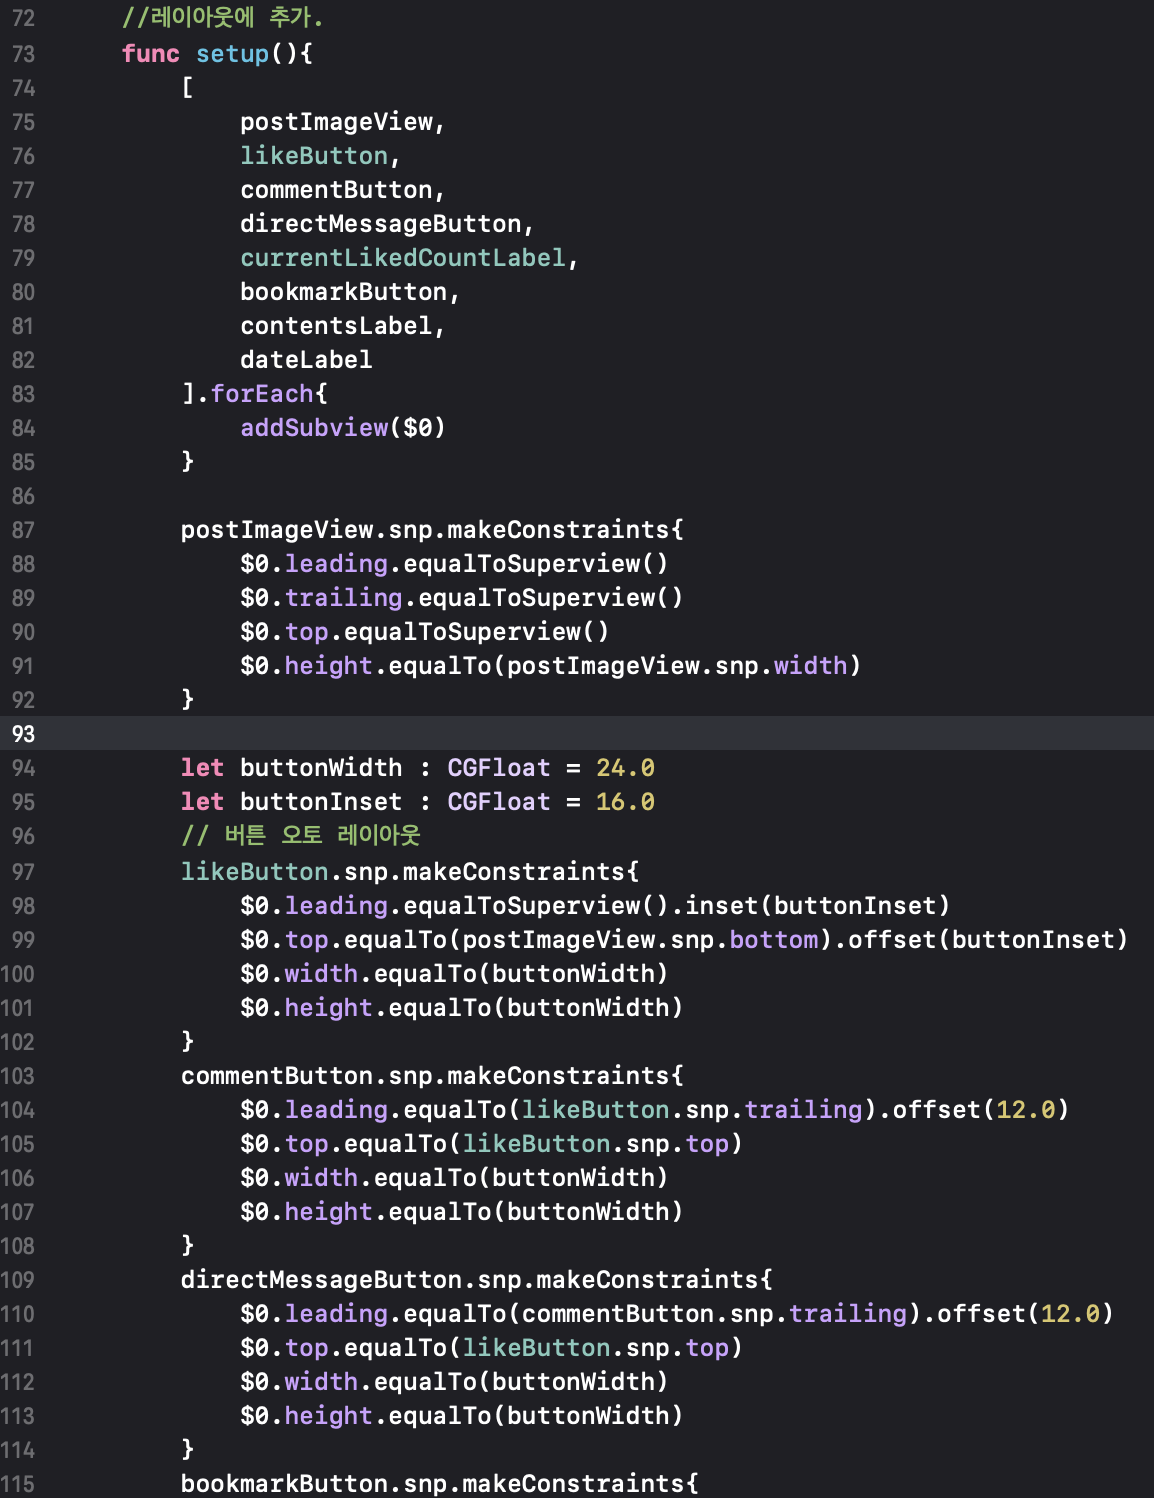Click 'height' on line 107
1154x1498 pixels.
328,1212
